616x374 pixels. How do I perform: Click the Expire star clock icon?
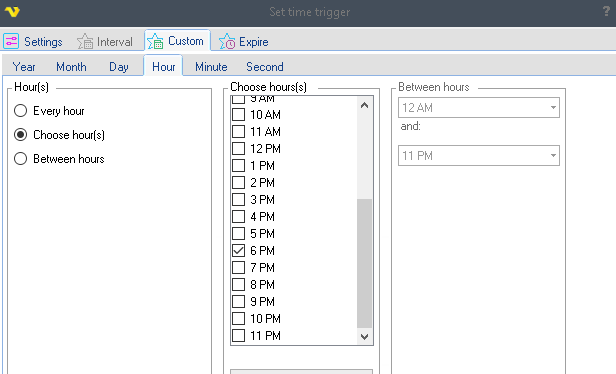point(227,41)
